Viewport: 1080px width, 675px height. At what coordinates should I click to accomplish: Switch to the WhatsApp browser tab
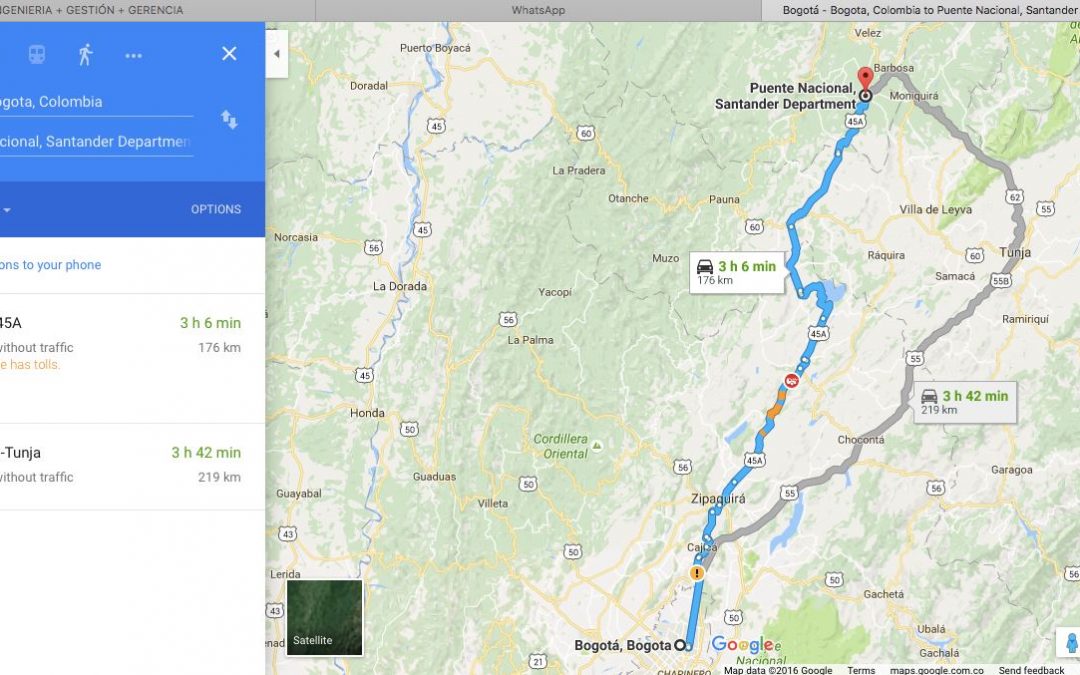point(538,10)
